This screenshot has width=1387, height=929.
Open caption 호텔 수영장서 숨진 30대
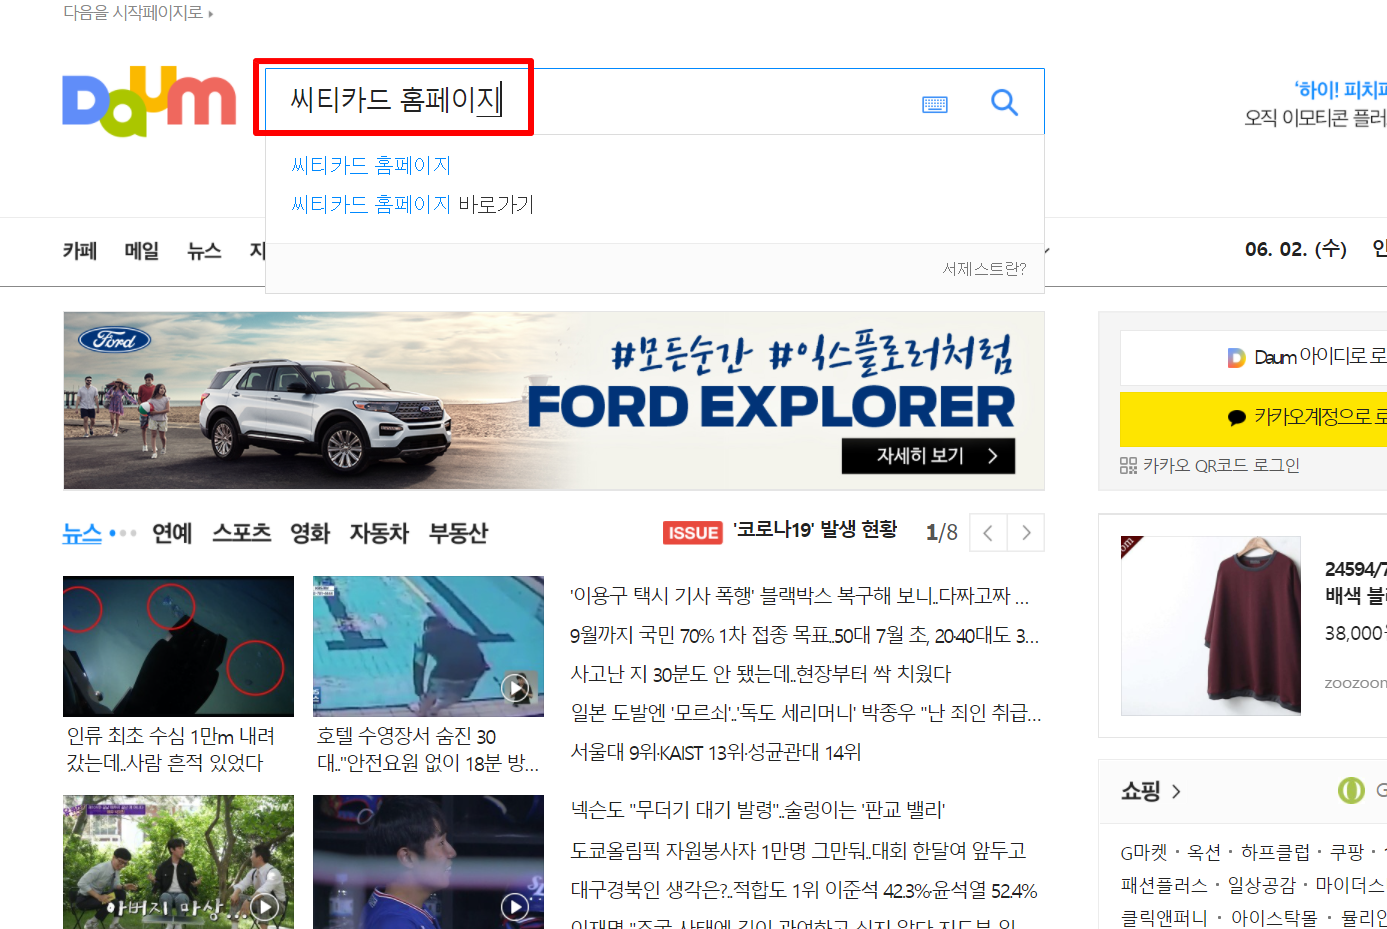428,749
